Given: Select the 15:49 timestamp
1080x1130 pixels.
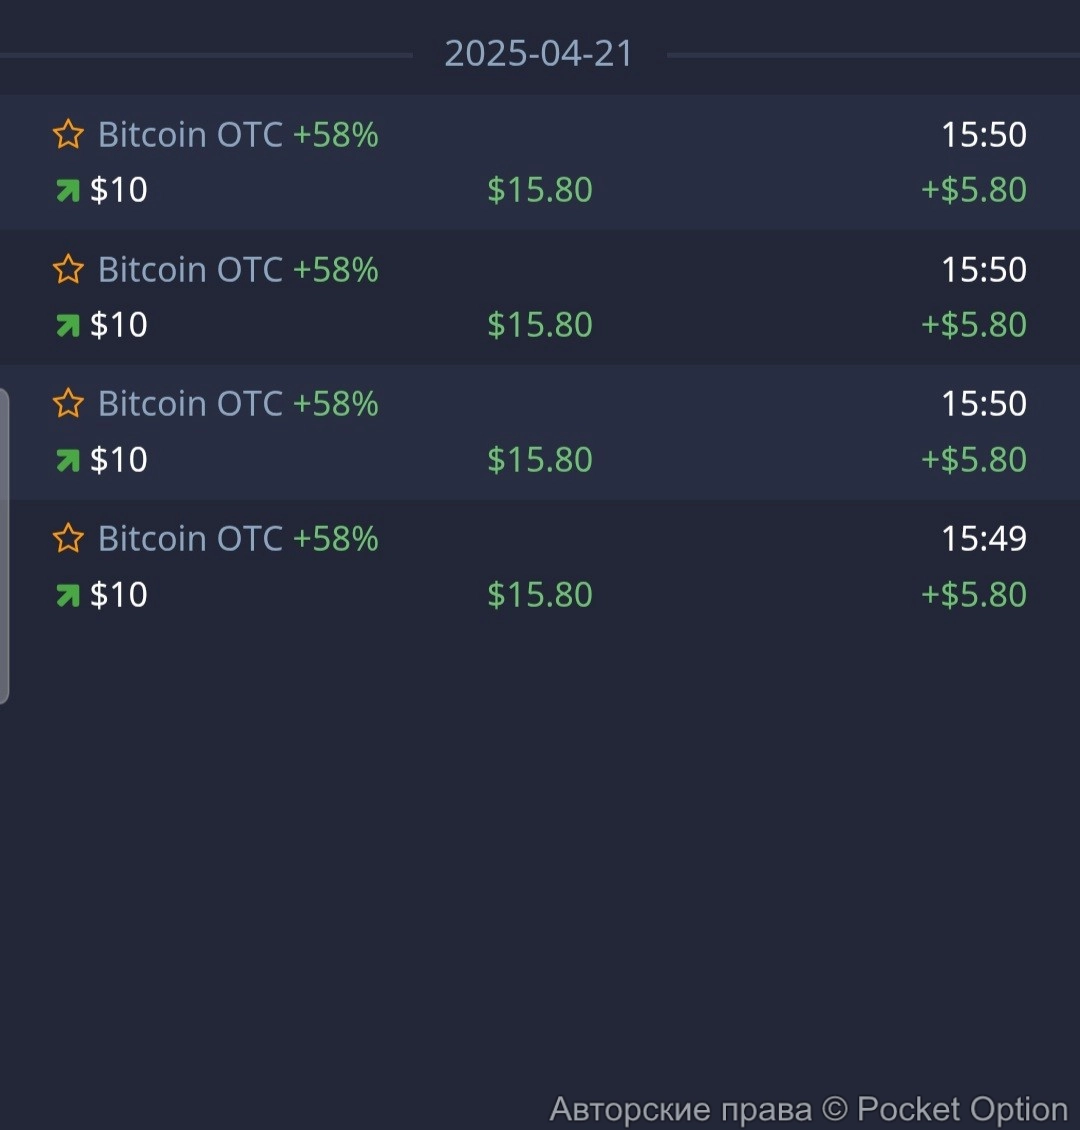Looking at the screenshot, I should (x=983, y=538).
